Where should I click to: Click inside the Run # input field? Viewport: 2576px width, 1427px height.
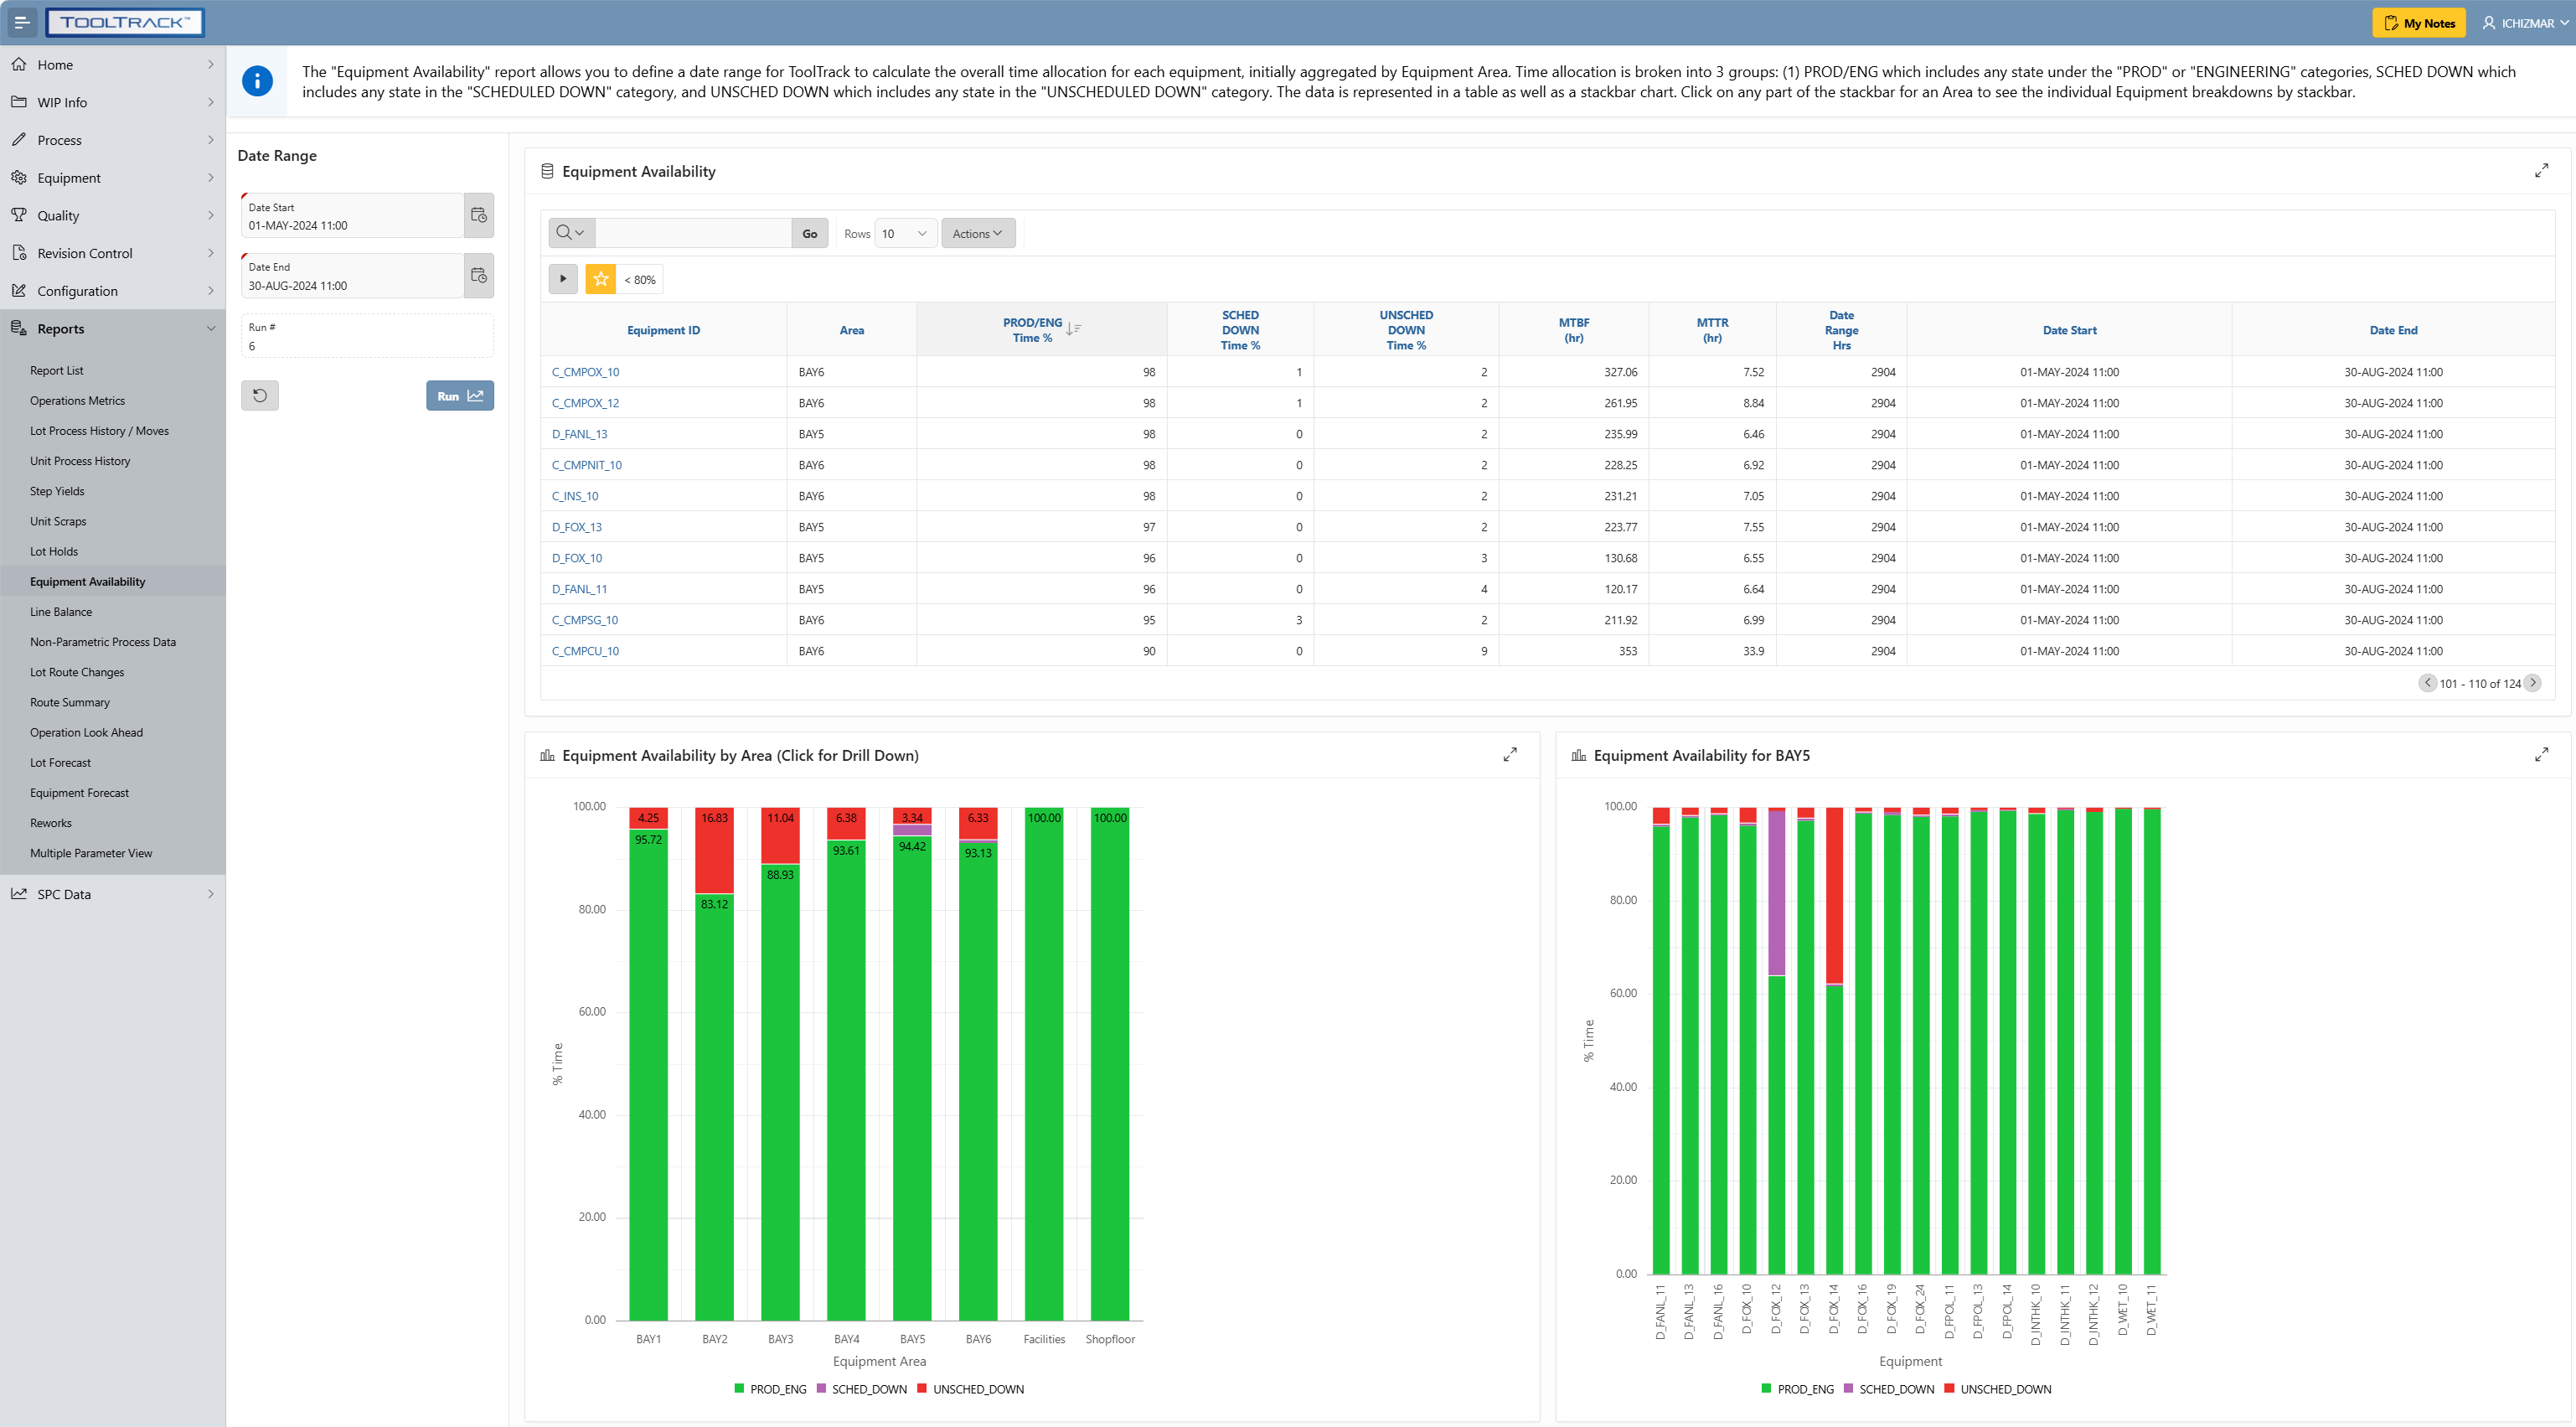[x=366, y=345]
